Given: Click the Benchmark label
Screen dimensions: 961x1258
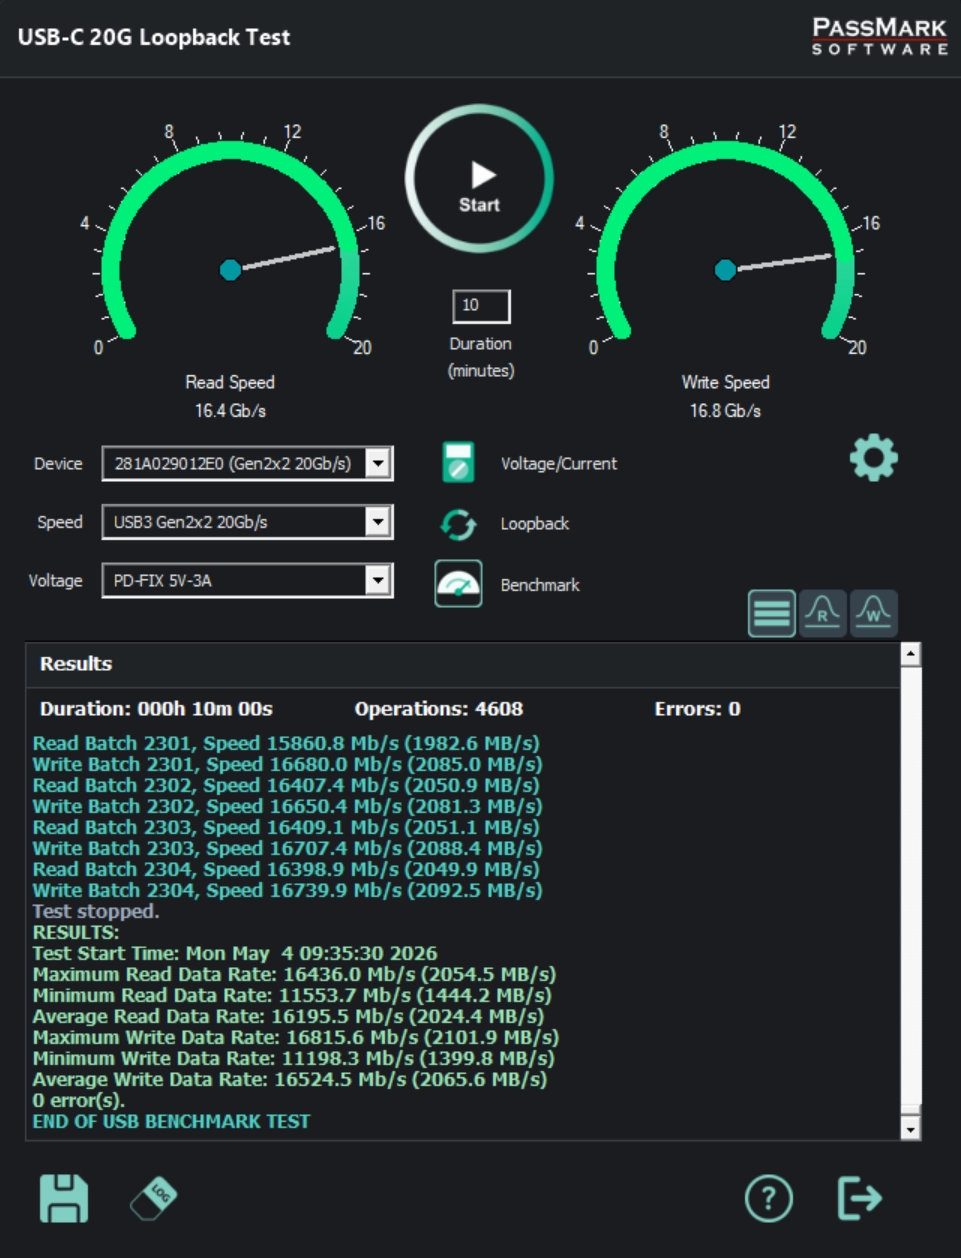Looking at the screenshot, I should click(x=540, y=585).
